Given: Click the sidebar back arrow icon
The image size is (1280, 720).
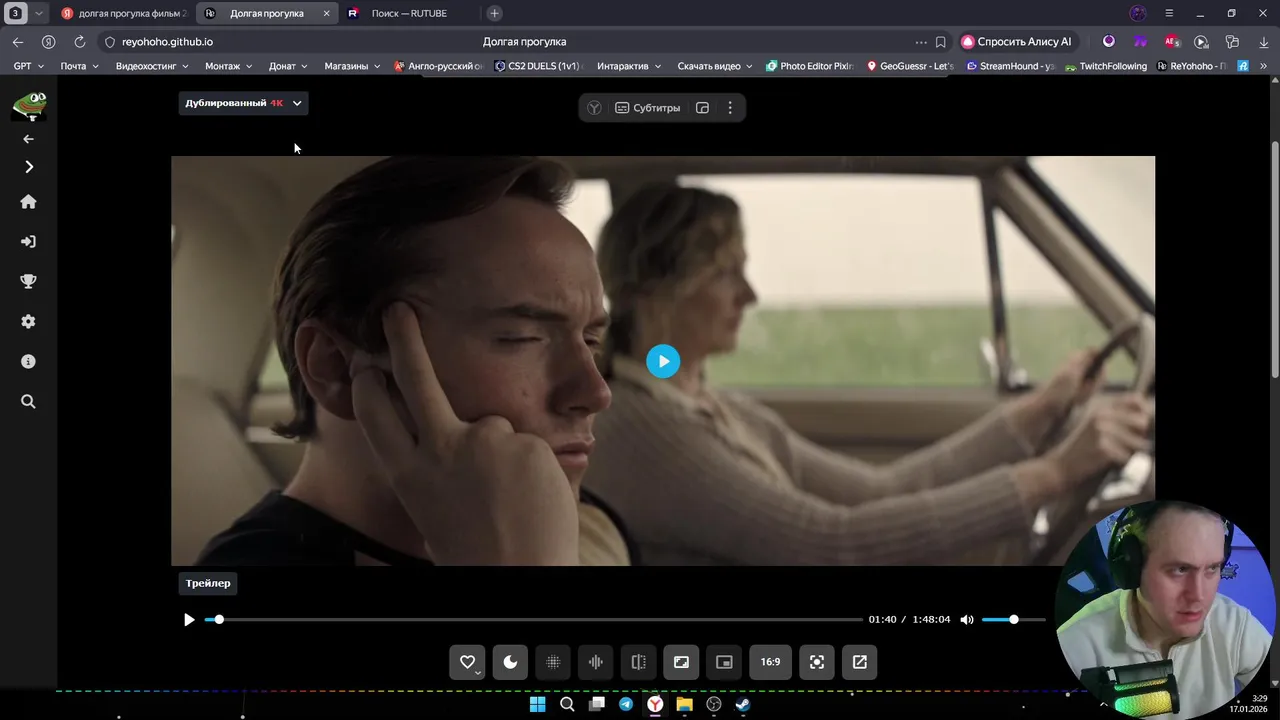Looking at the screenshot, I should (28, 139).
